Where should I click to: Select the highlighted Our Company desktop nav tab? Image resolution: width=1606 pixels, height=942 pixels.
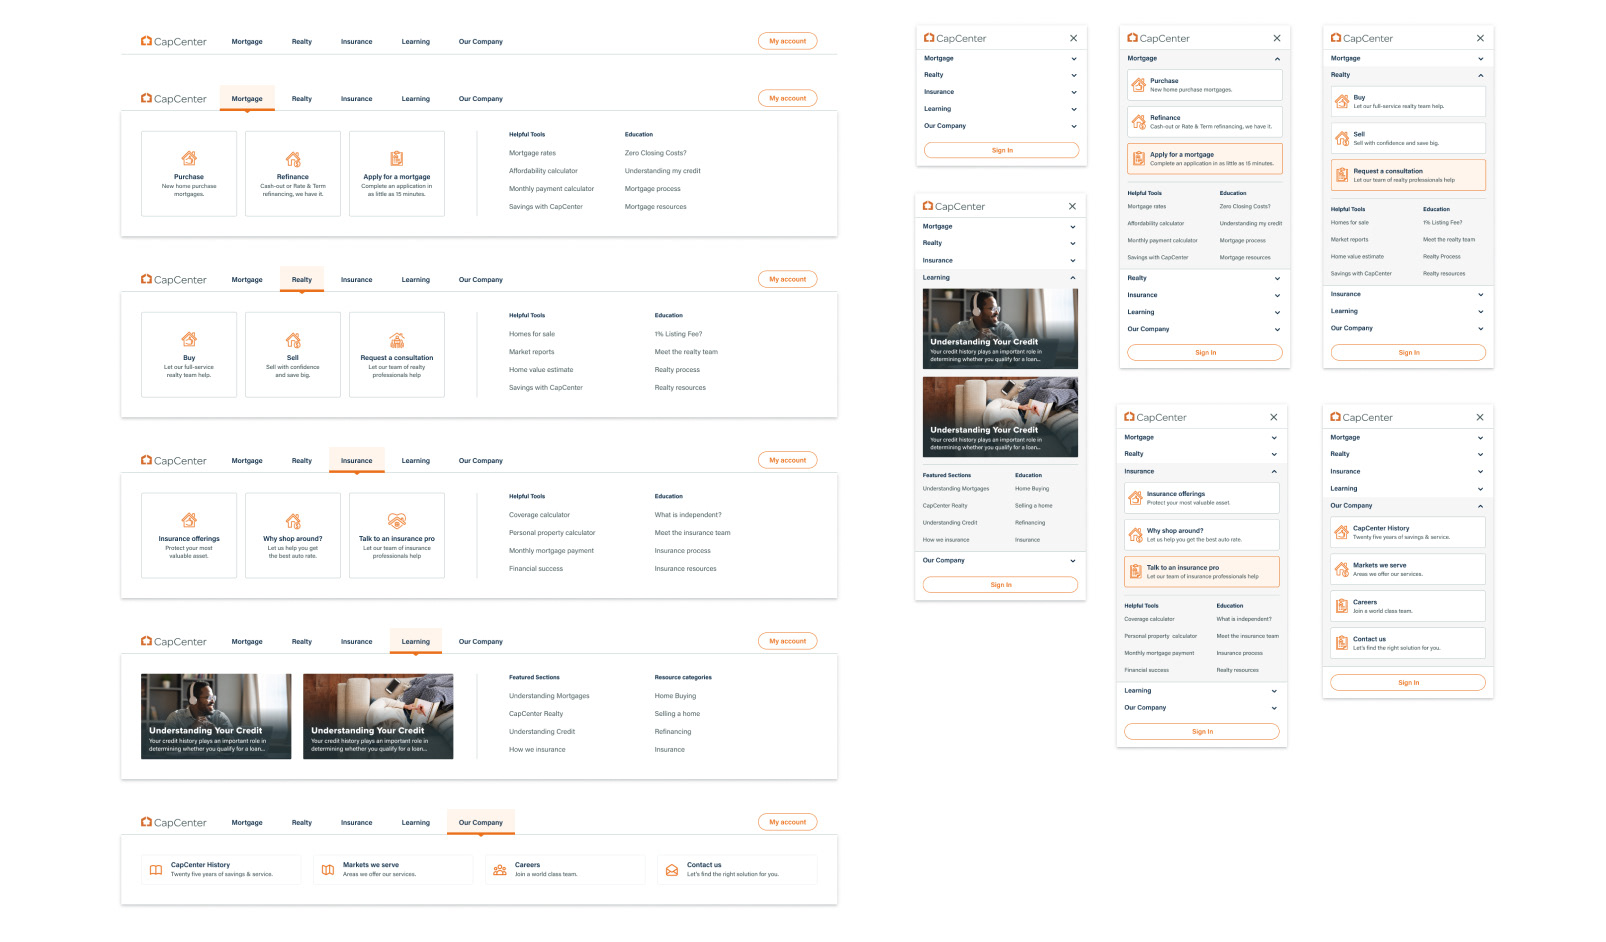point(481,823)
